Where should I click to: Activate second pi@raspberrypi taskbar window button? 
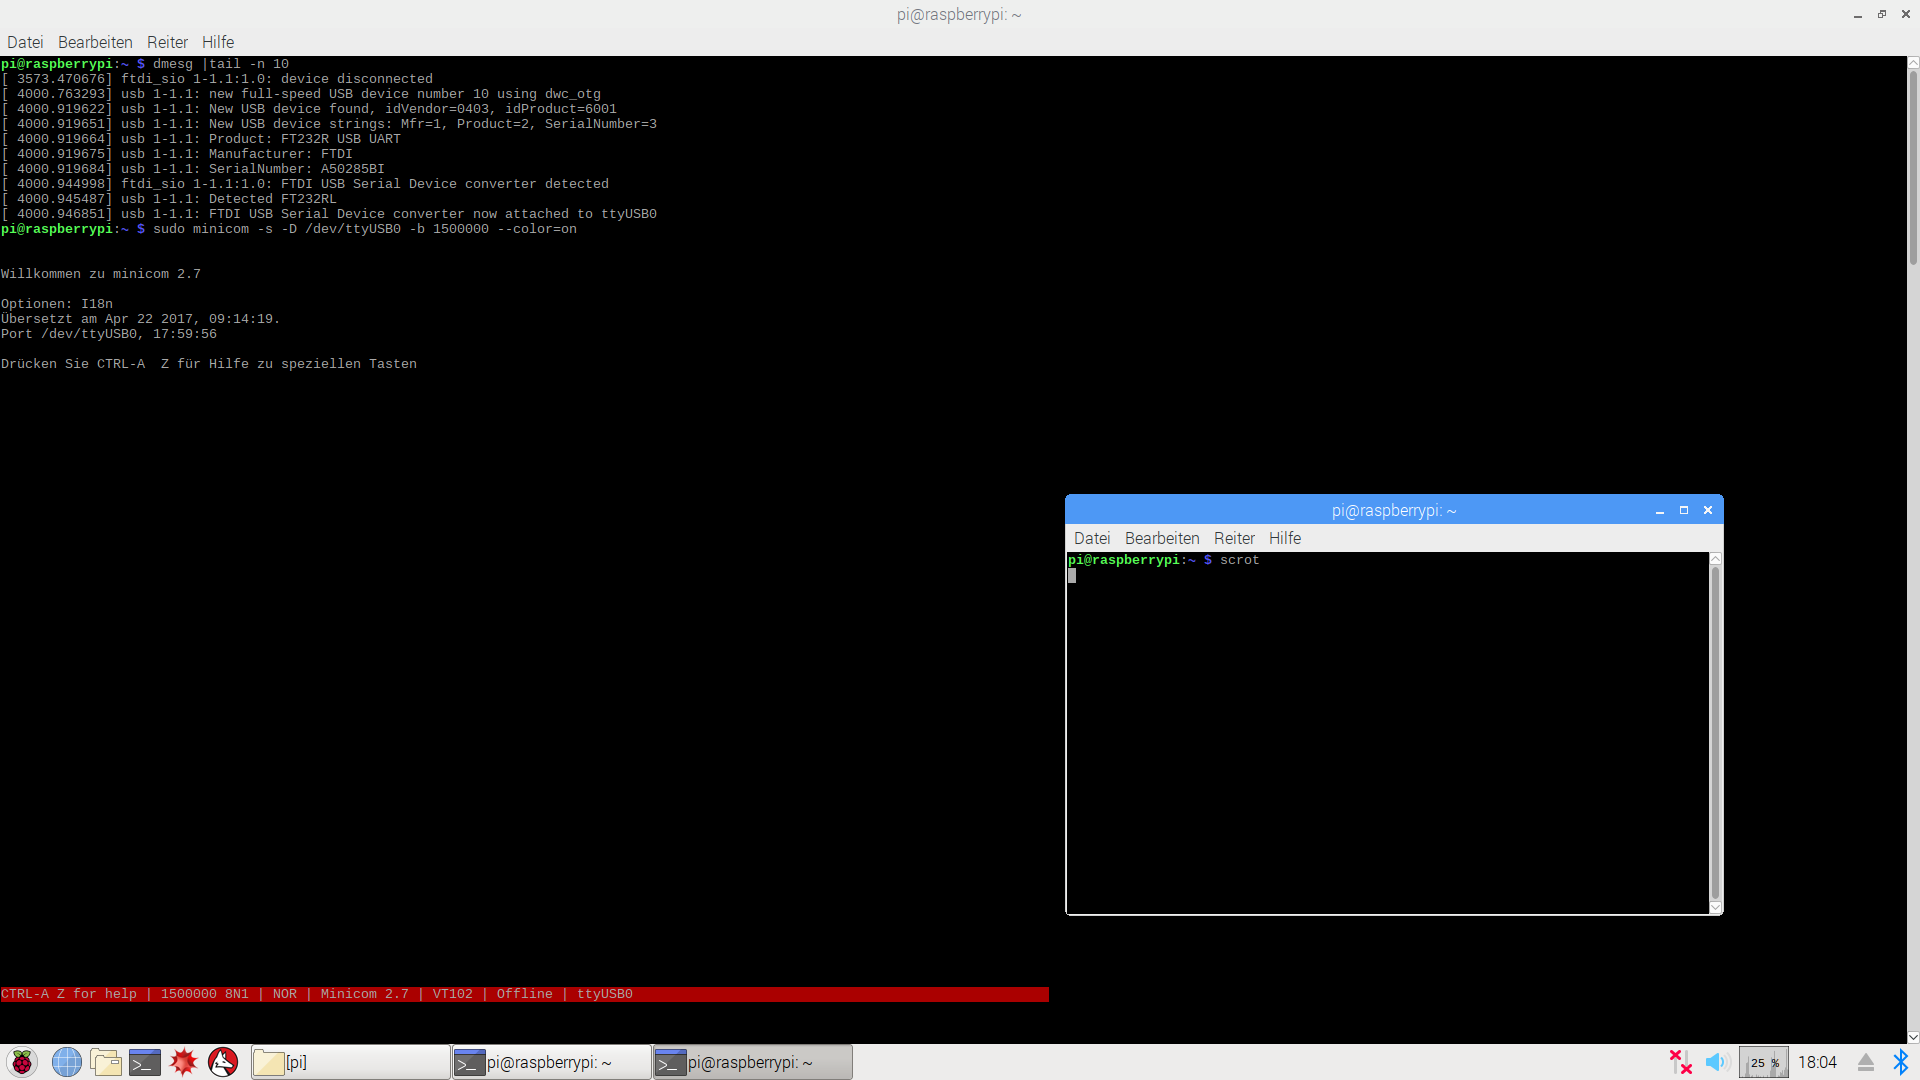tap(752, 1062)
